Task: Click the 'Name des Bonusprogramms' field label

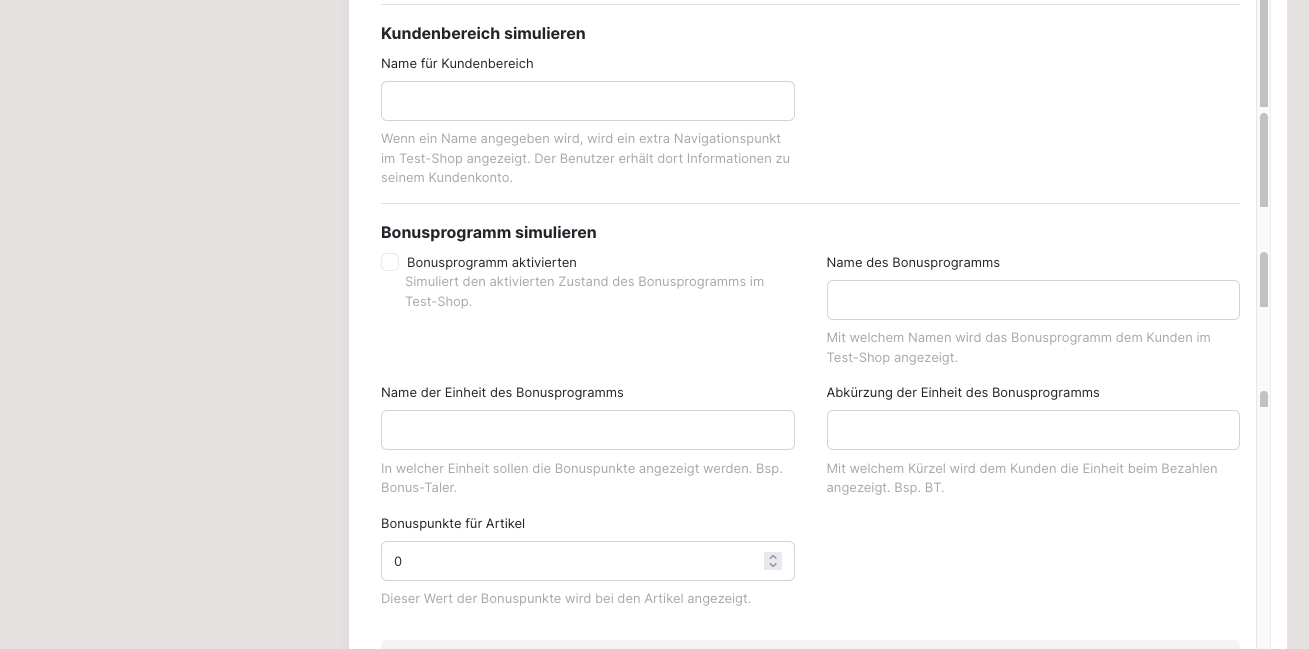Action: click(913, 262)
